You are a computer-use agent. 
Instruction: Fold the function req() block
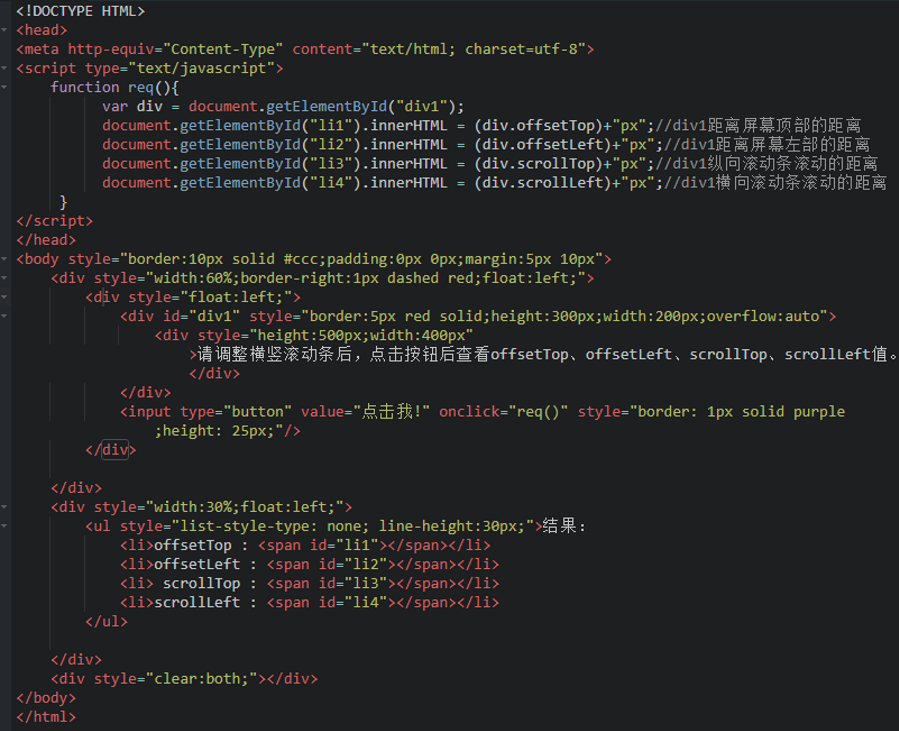tap(4, 87)
